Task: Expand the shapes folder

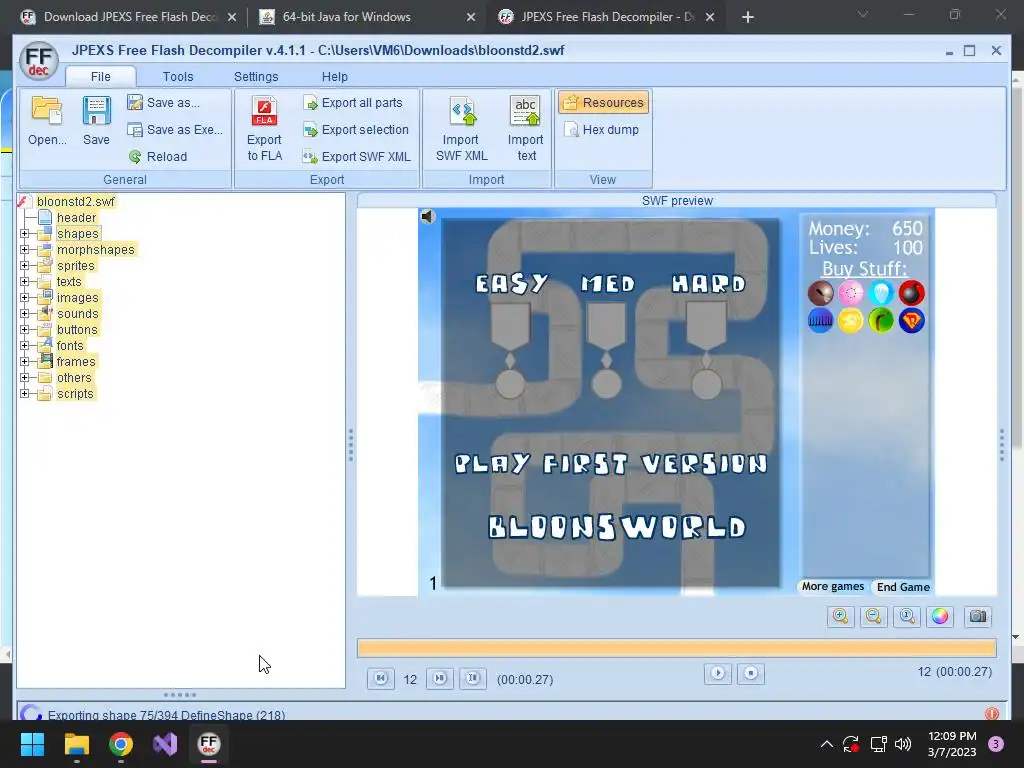Action: pos(24,234)
